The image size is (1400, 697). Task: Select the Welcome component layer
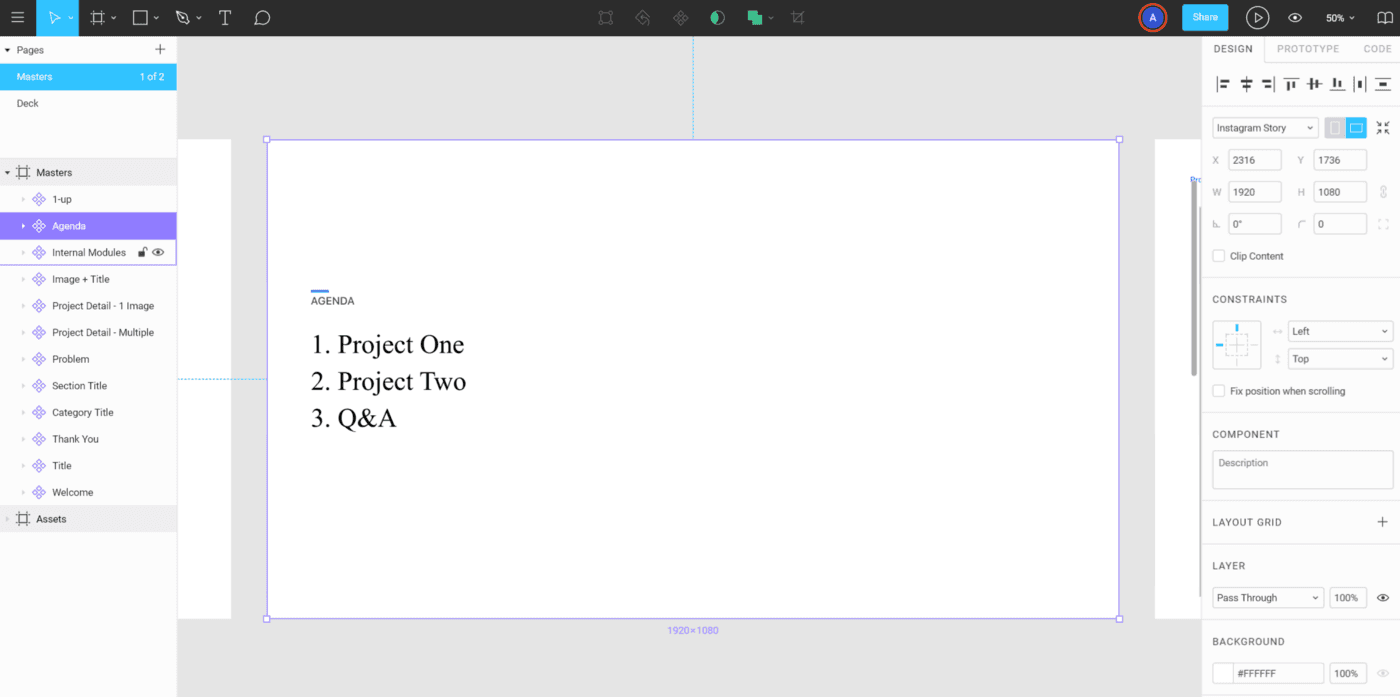(88, 492)
